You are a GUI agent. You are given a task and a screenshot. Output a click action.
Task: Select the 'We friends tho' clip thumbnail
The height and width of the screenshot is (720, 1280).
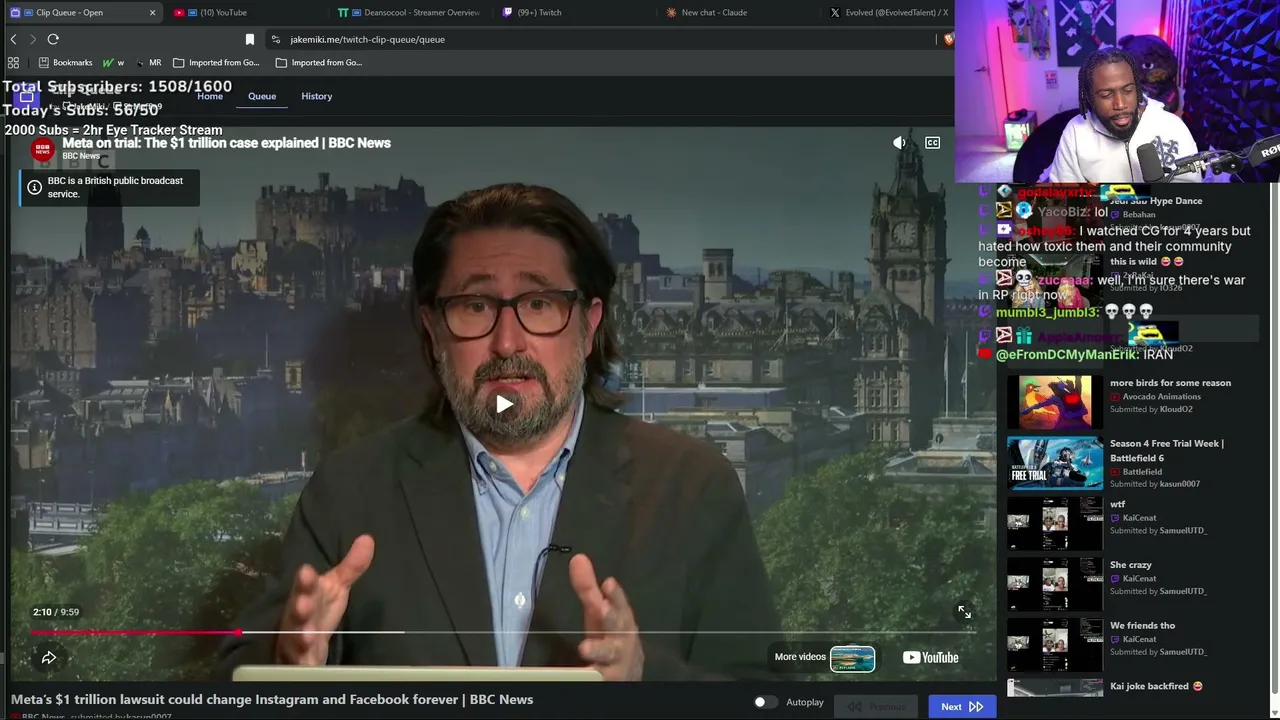tap(1055, 645)
